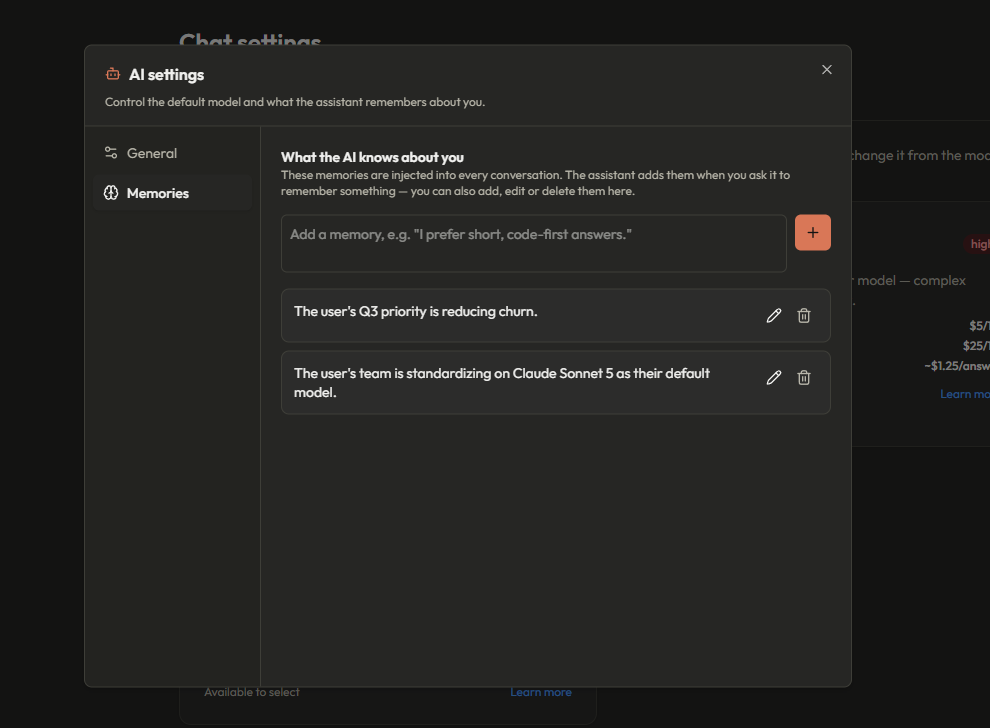Select the Memories tab
This screenshot has width=990, height=728.
click(172, 193)
